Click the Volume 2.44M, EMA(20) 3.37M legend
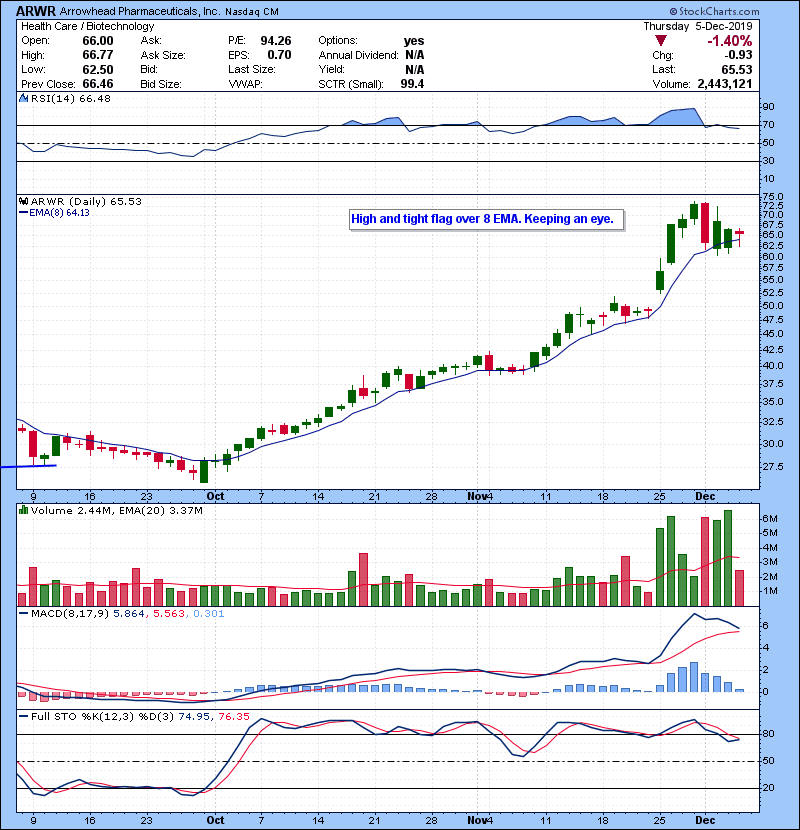Screen dimensions: 800x830 pos(116,510)
